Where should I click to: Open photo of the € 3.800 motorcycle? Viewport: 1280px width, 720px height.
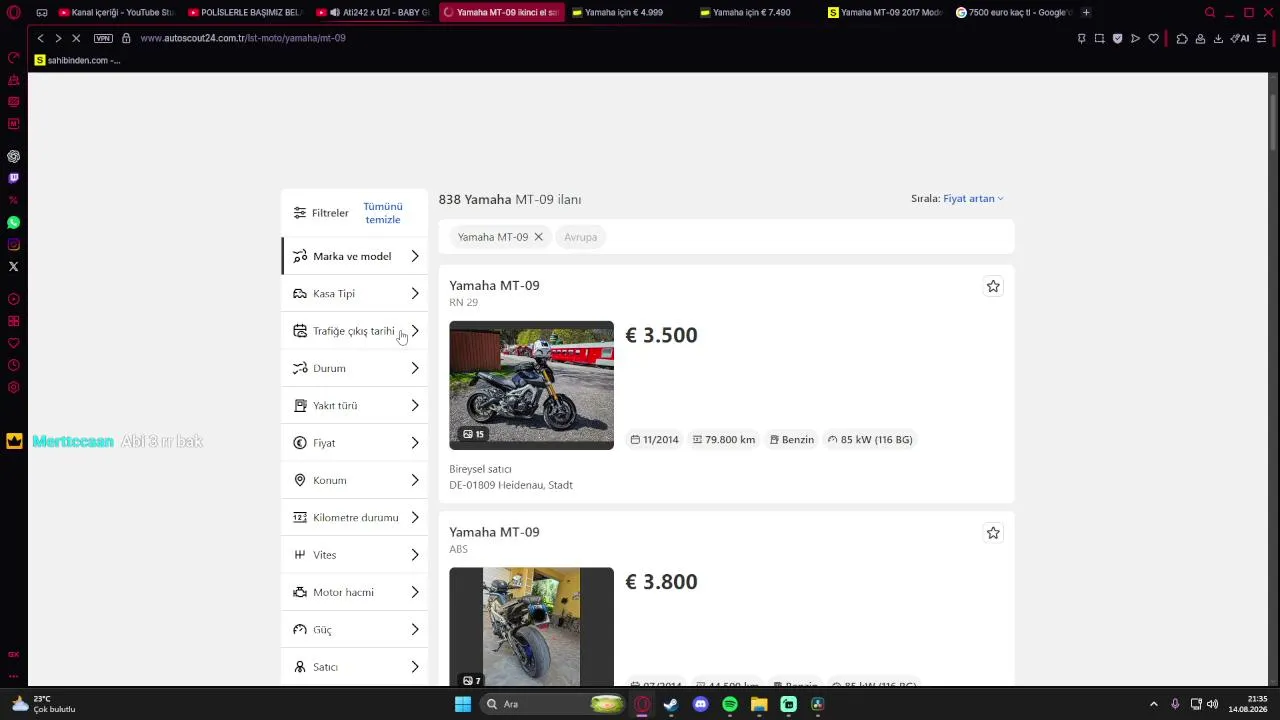[x=531, y=627]
